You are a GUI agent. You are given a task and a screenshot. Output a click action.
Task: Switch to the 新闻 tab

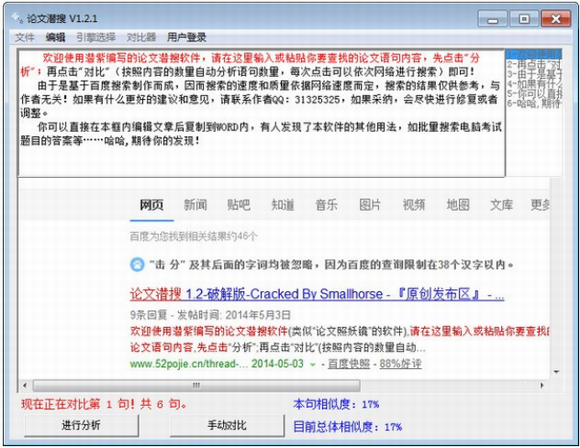point(195,205)
